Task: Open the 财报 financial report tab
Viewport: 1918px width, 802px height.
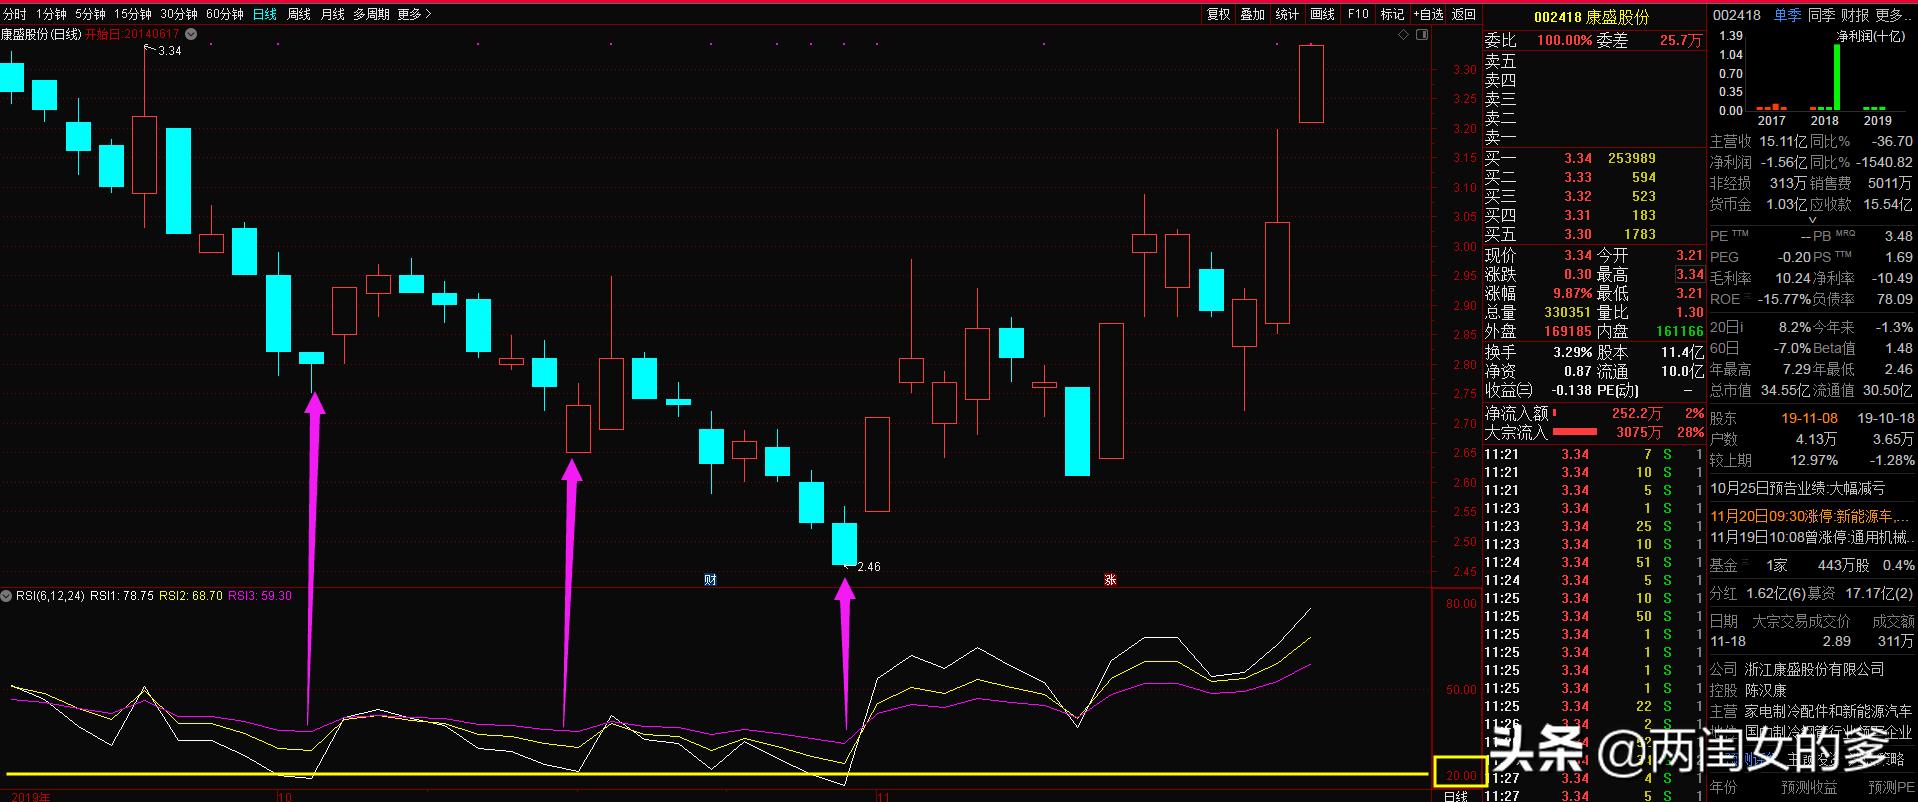Action: 1855,15
